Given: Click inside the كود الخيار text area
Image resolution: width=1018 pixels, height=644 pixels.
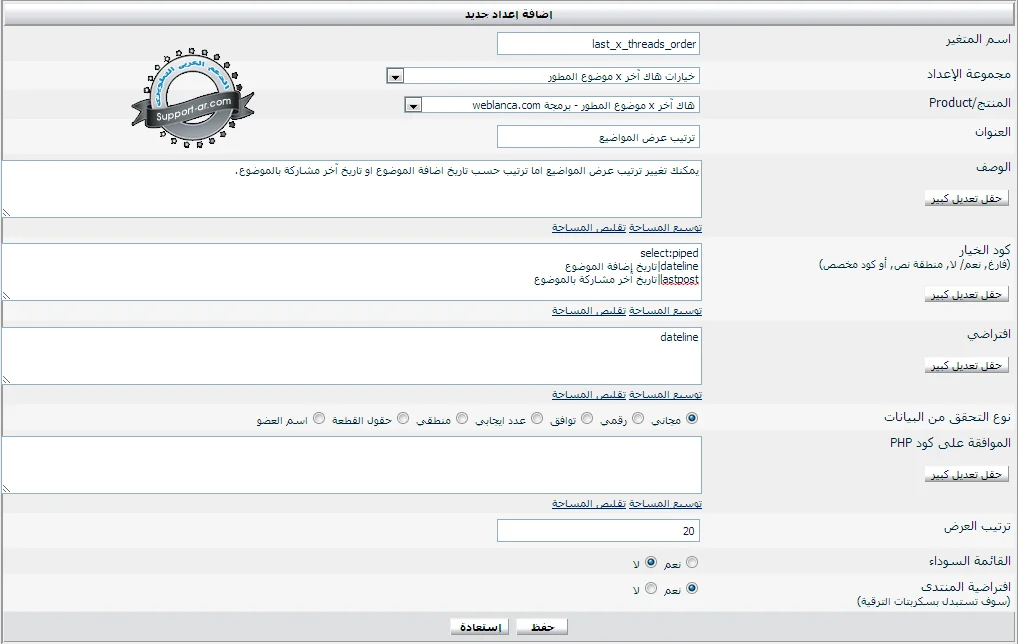Looking at the screenshot, I should click(x=400, y=271).
